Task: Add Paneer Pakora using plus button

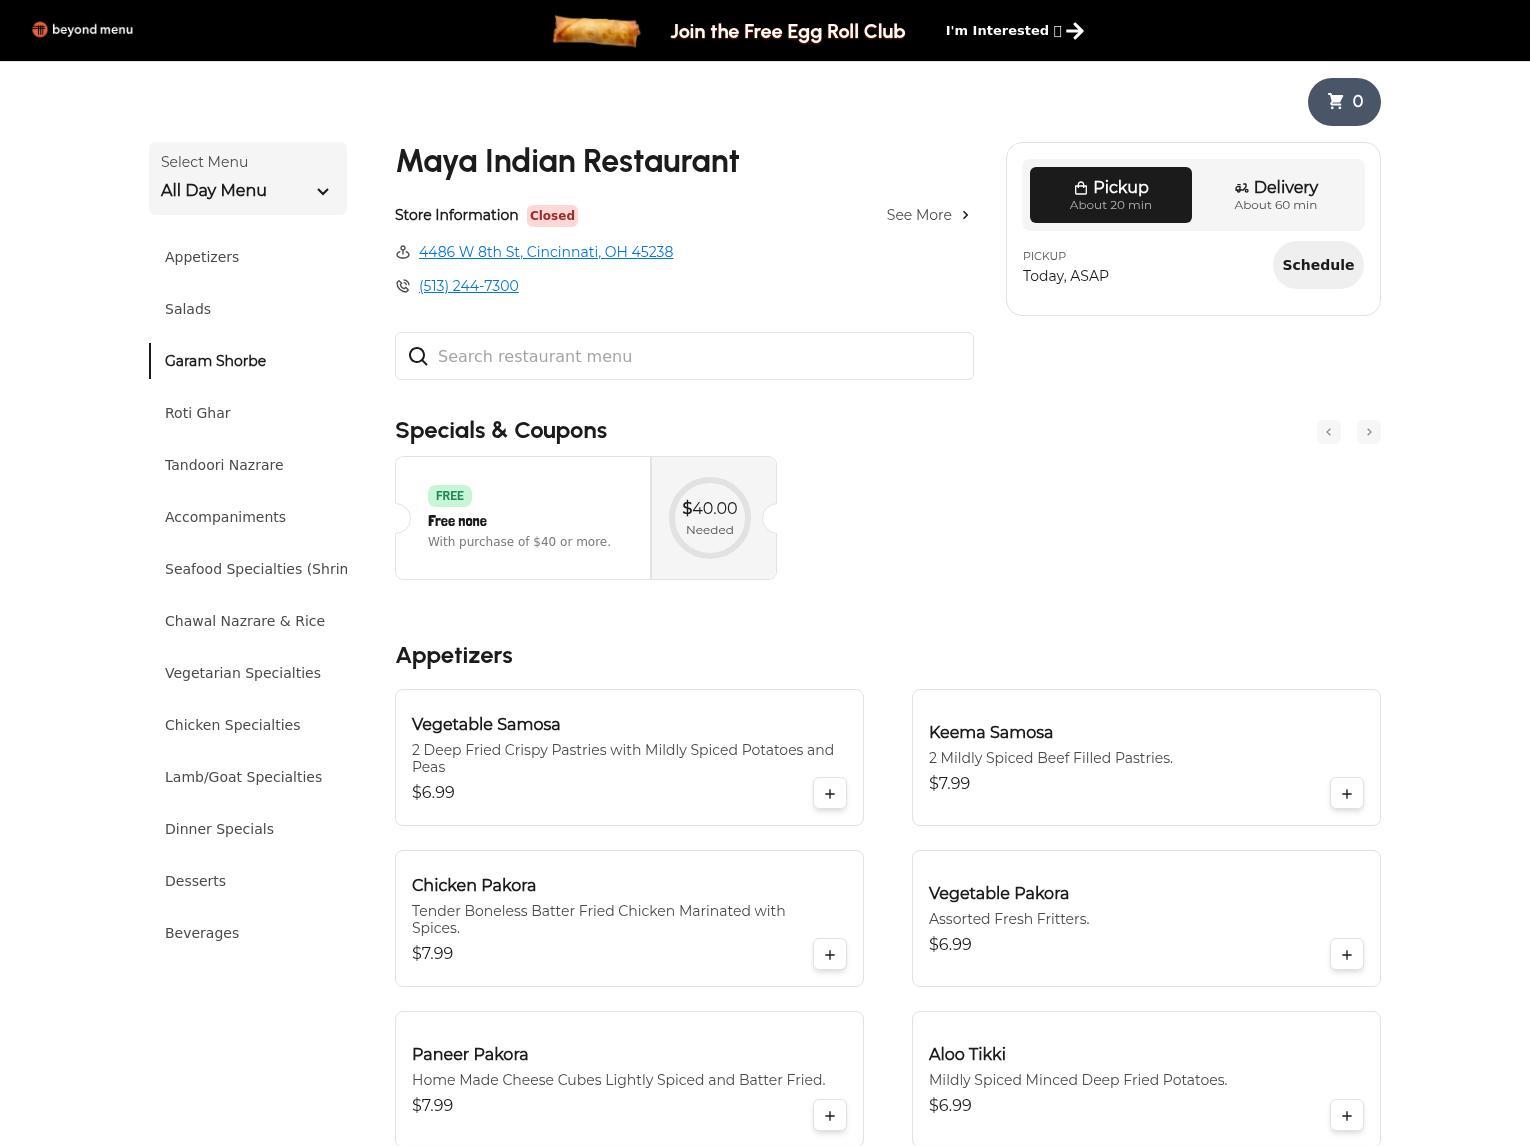Action: 829,1116
